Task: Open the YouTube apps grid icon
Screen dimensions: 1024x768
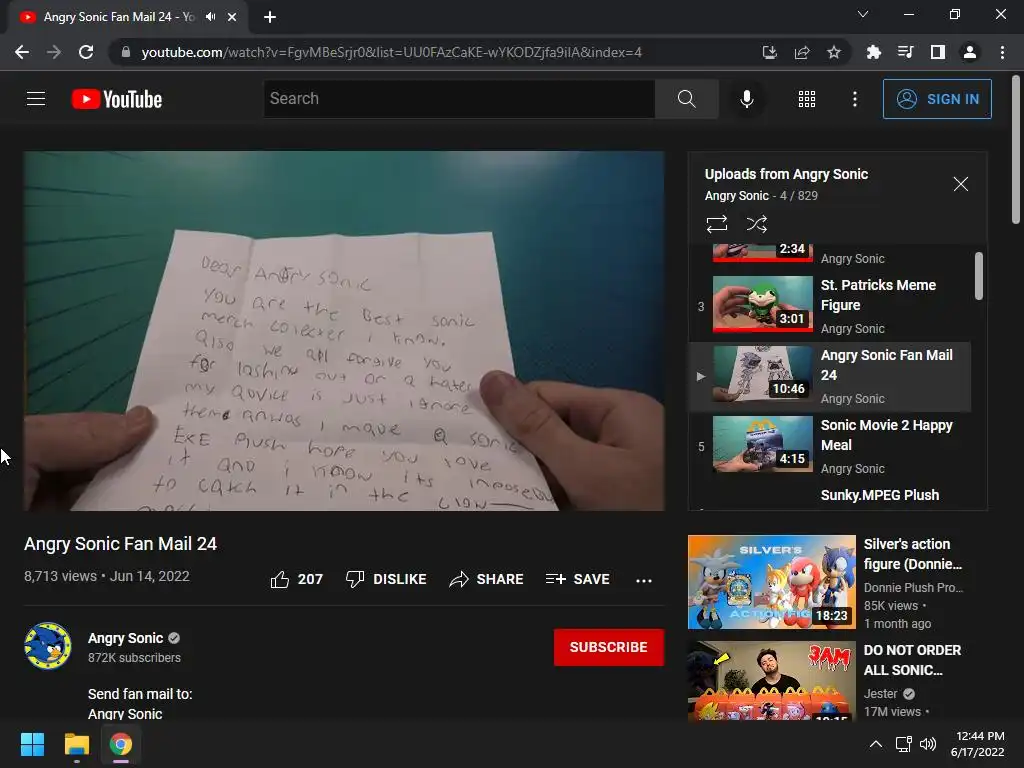Action: coord(807,99)
